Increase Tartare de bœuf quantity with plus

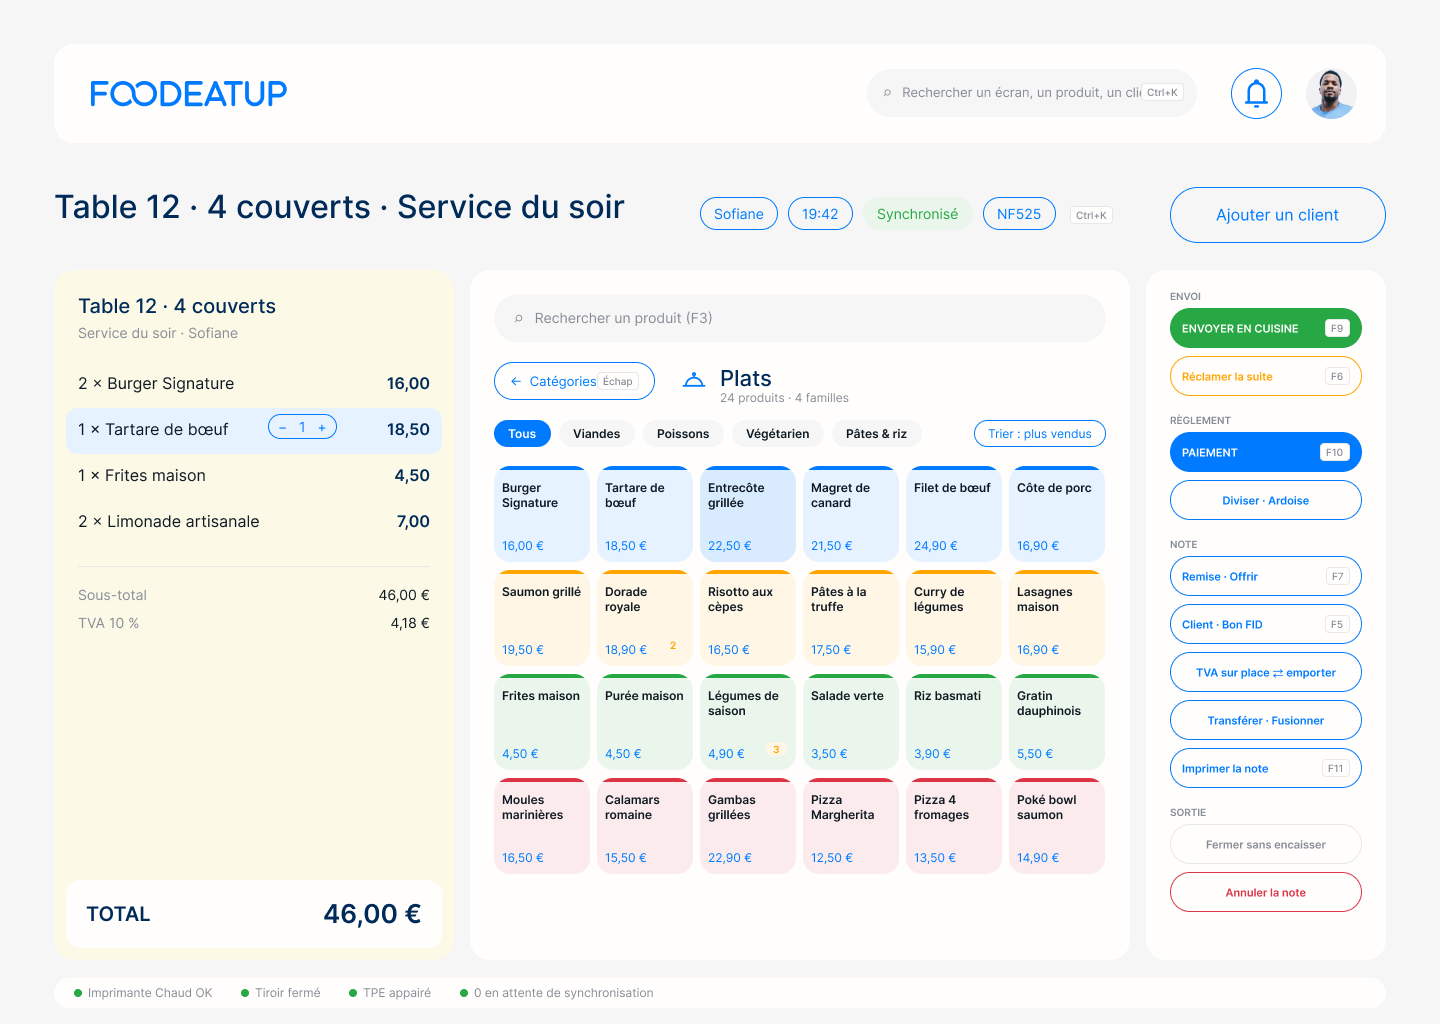(322, 428)
